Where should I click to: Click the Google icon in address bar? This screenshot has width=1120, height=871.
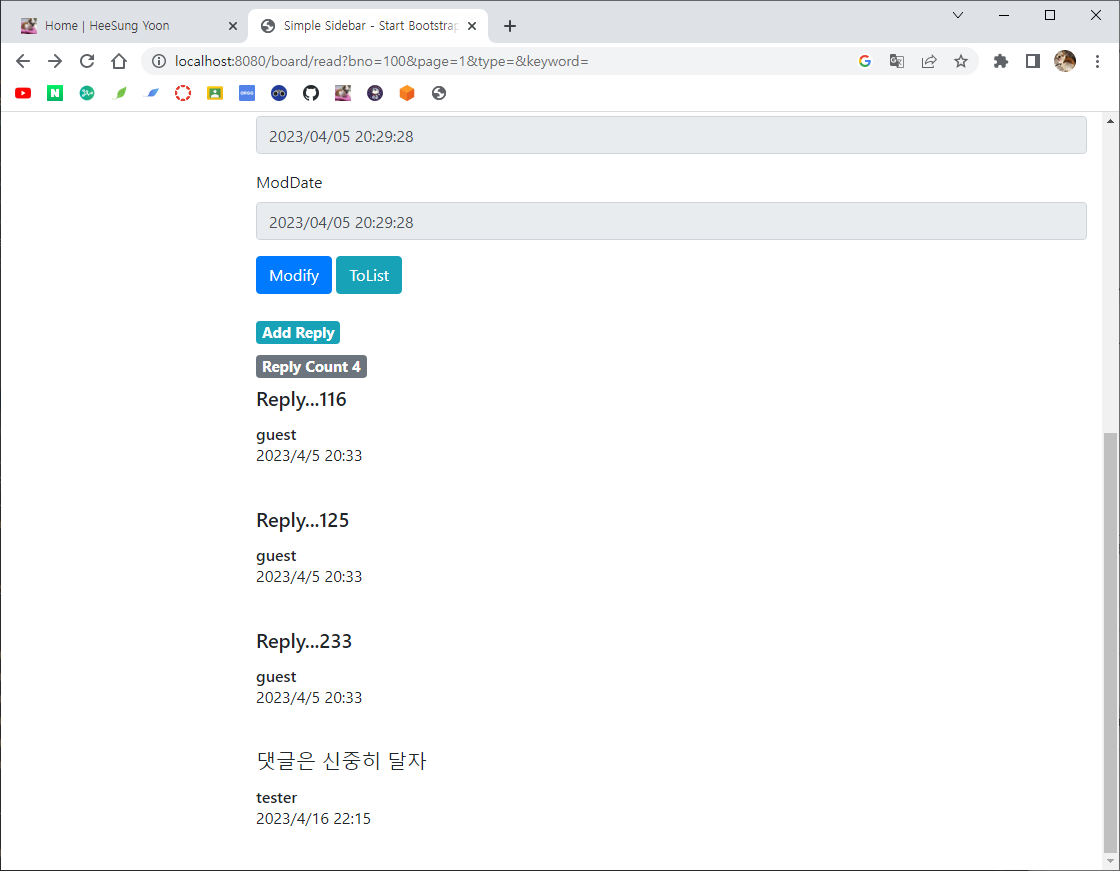click(865, 61)
